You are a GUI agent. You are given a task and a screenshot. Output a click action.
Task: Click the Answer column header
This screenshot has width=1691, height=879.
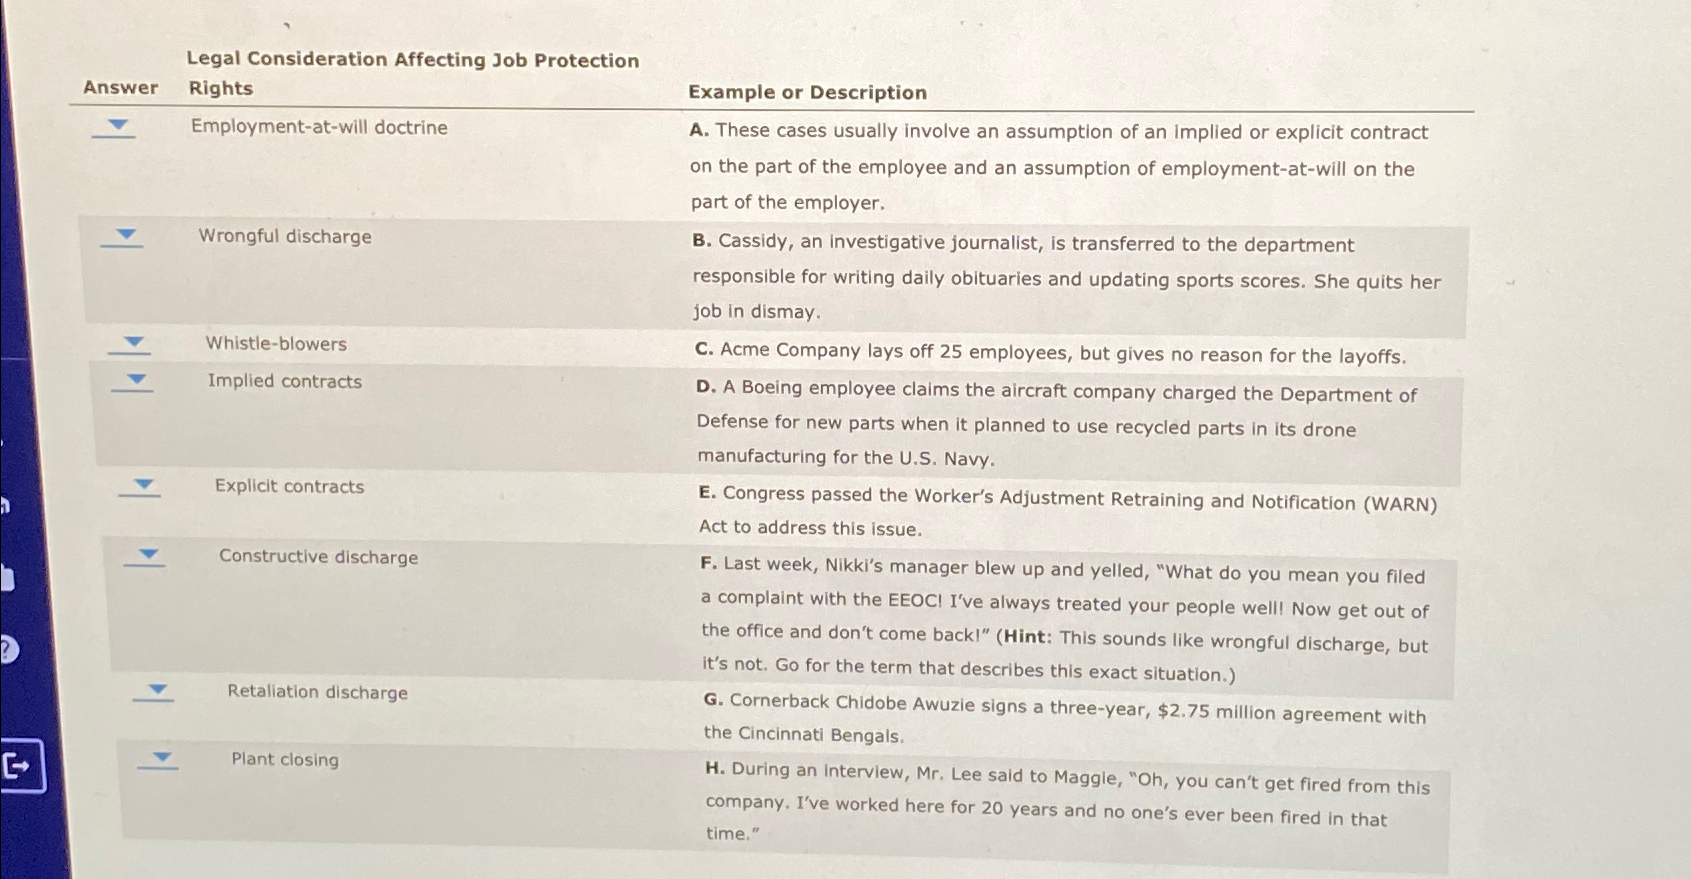tap(120, 88)
